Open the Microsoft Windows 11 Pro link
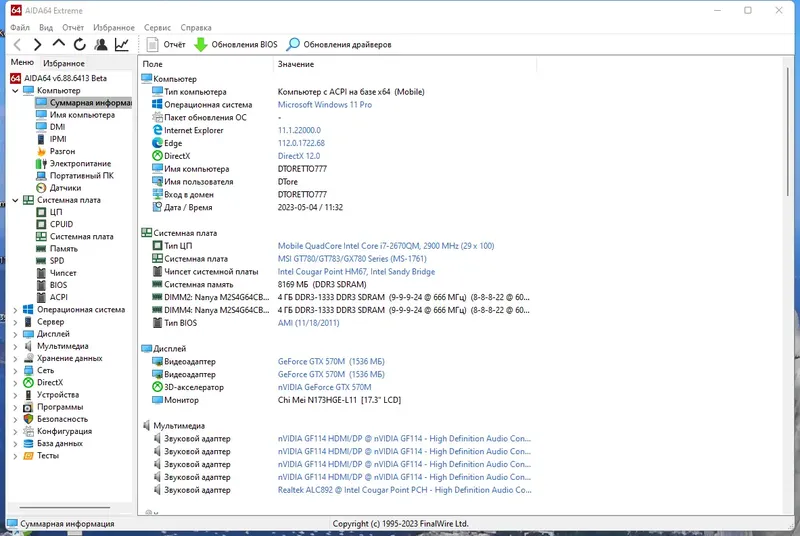This screenshot has width=800, height=536. coord(324,105)
